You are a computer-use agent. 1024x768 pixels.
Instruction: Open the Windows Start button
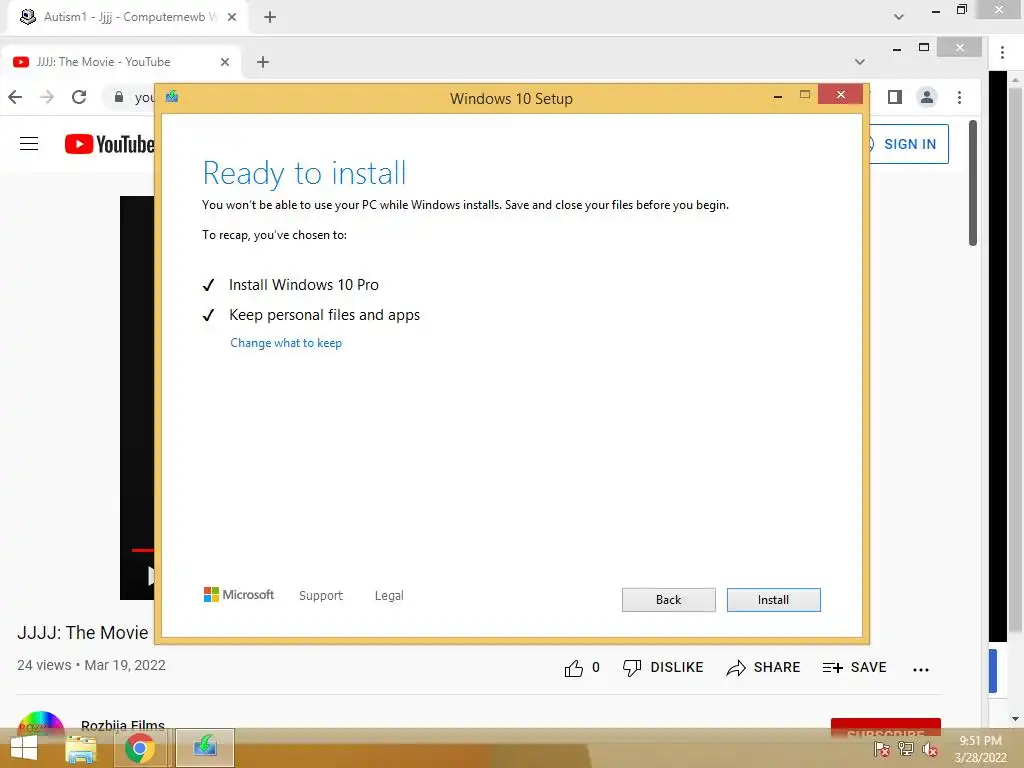click(x=24, y=748)
